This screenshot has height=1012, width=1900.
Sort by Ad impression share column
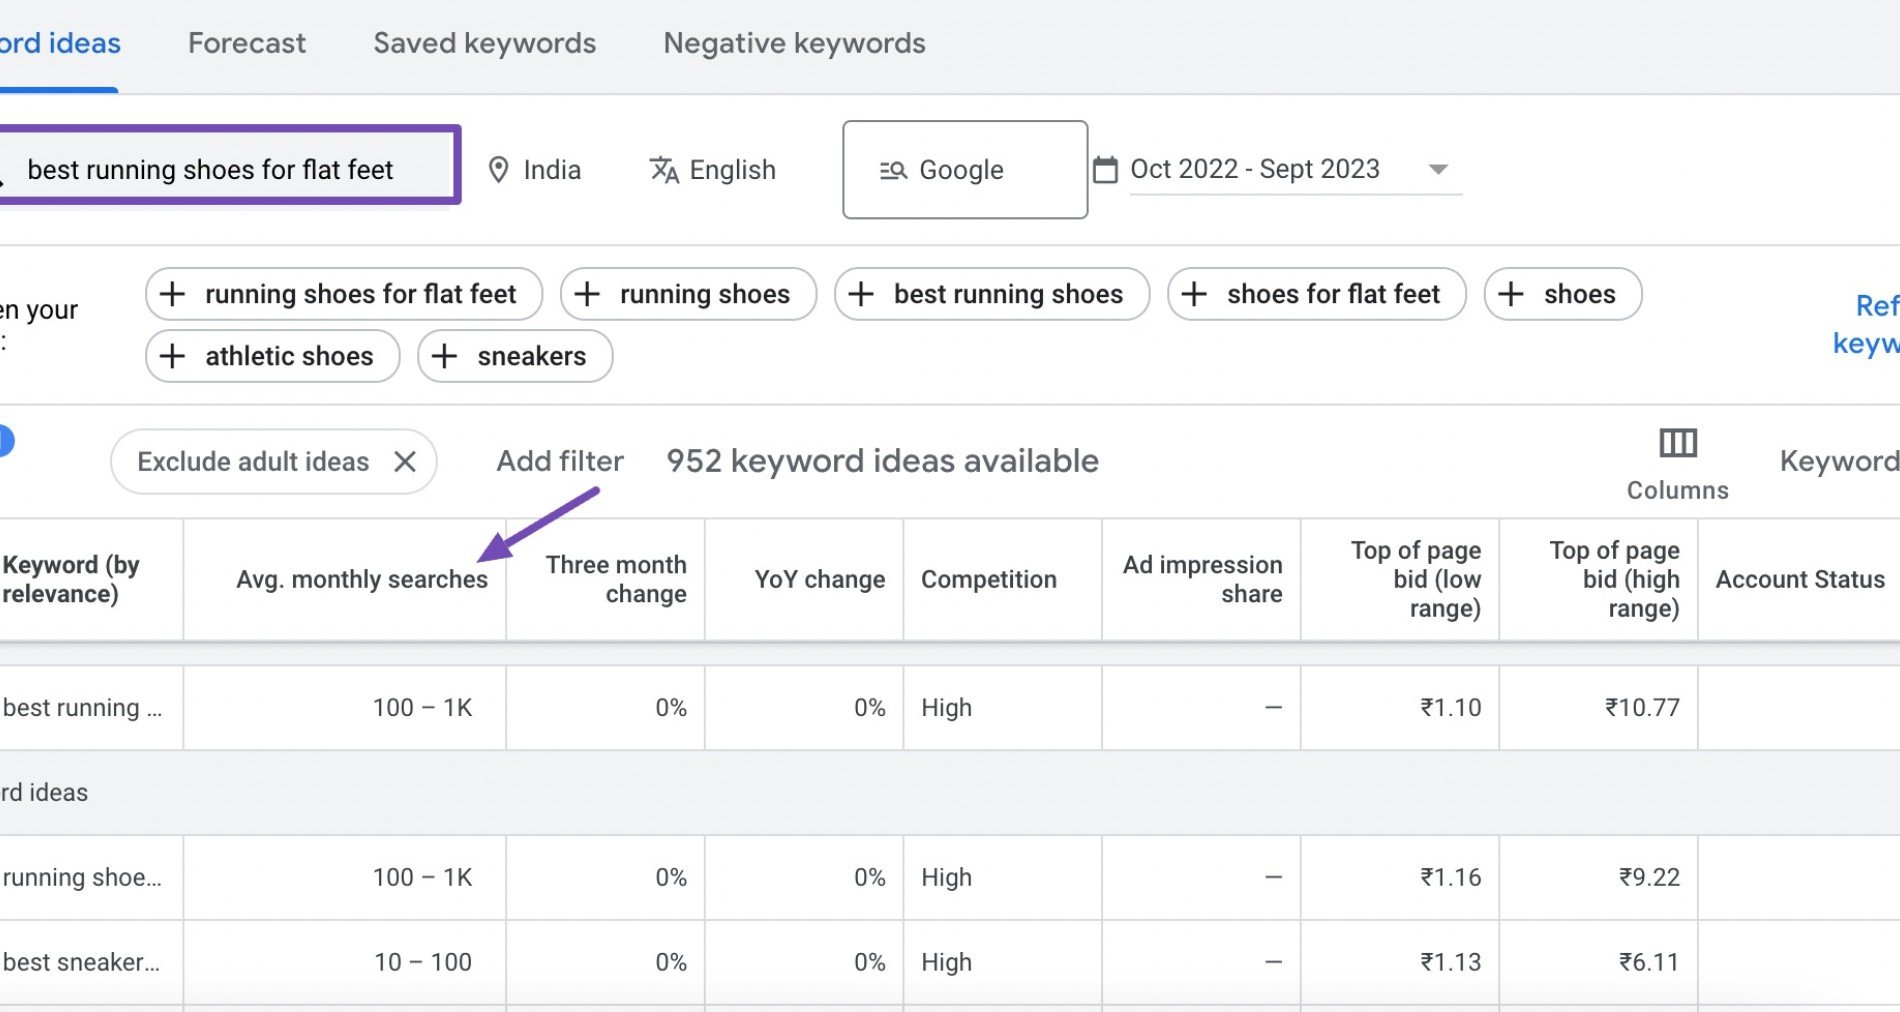coord(1202,579)
